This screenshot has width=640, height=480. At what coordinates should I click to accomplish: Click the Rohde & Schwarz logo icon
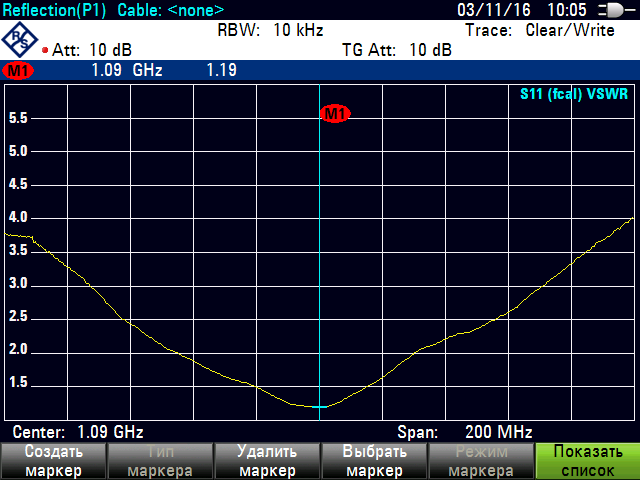pyautogui.click(x=19, y=40)
